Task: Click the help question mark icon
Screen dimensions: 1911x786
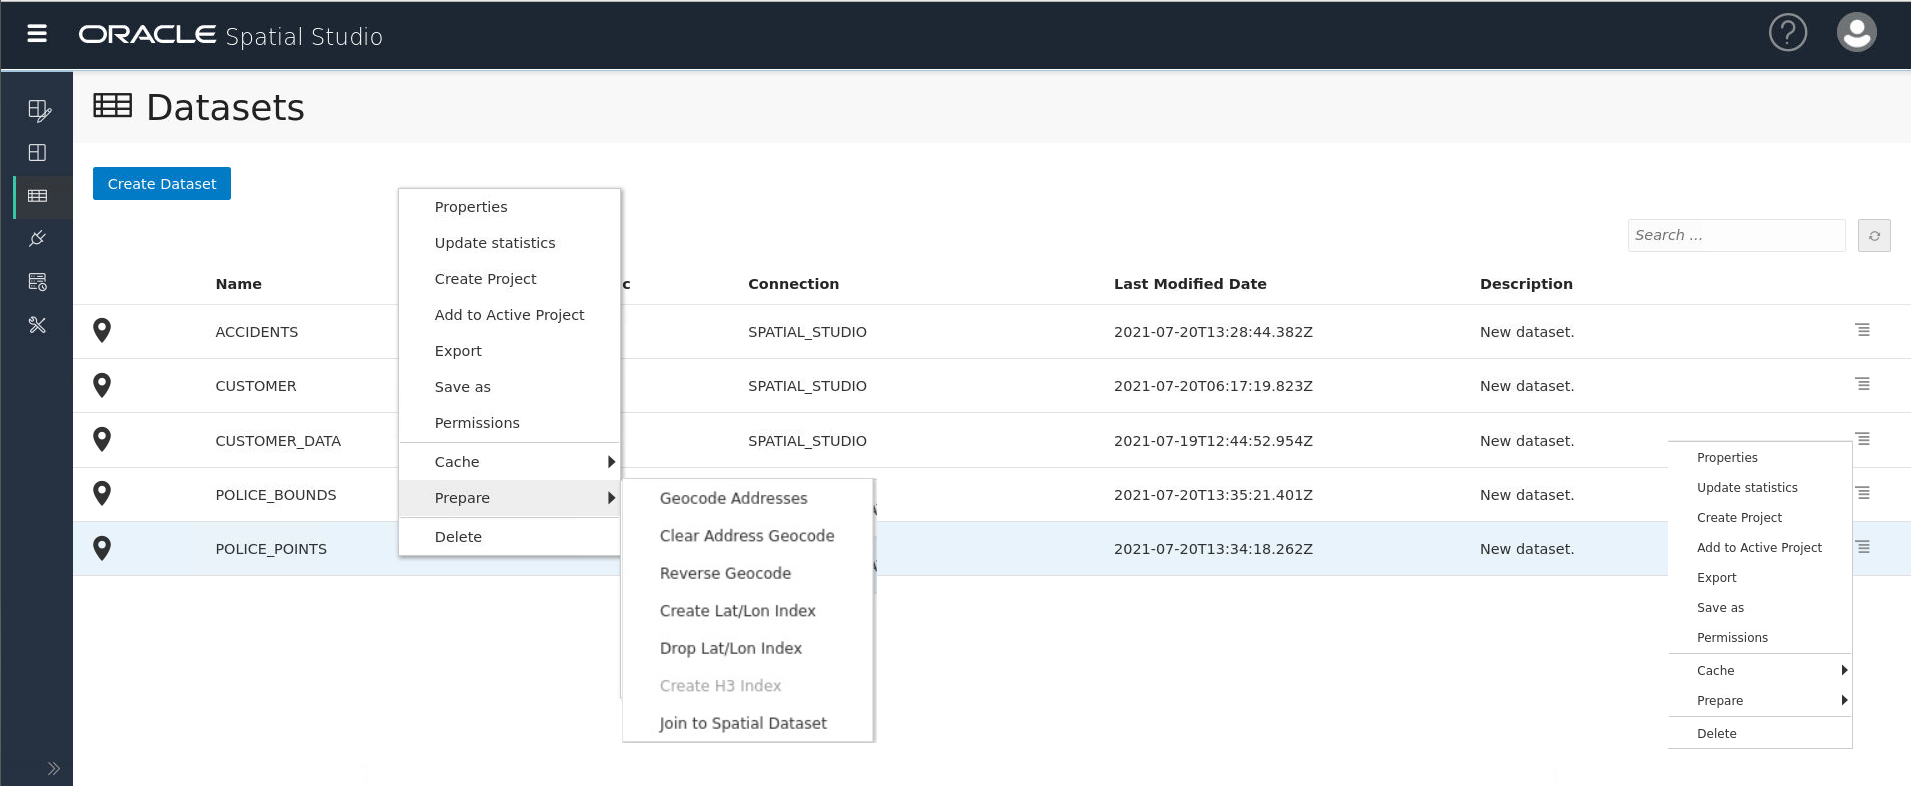Action: pyautogui.click(x=1787, y=33)
